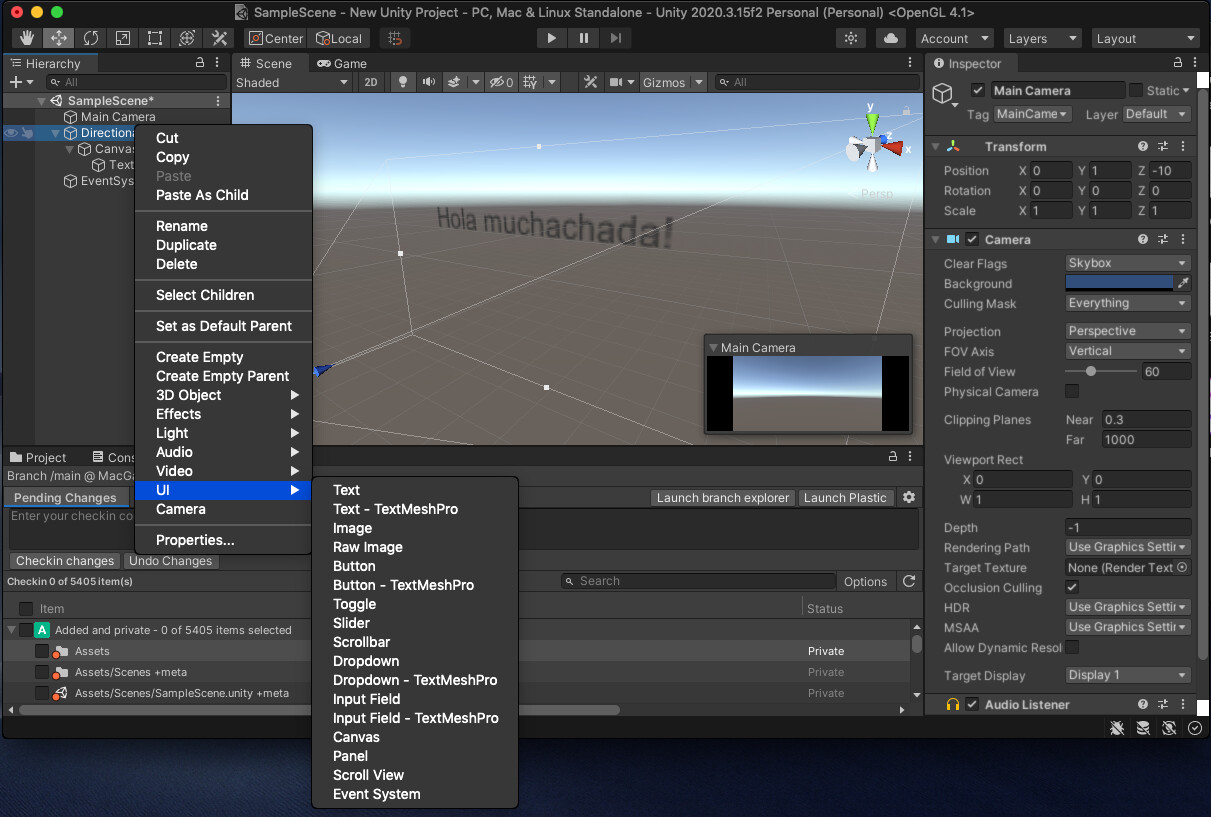Click the Launch Plastic button

(845, 497)
